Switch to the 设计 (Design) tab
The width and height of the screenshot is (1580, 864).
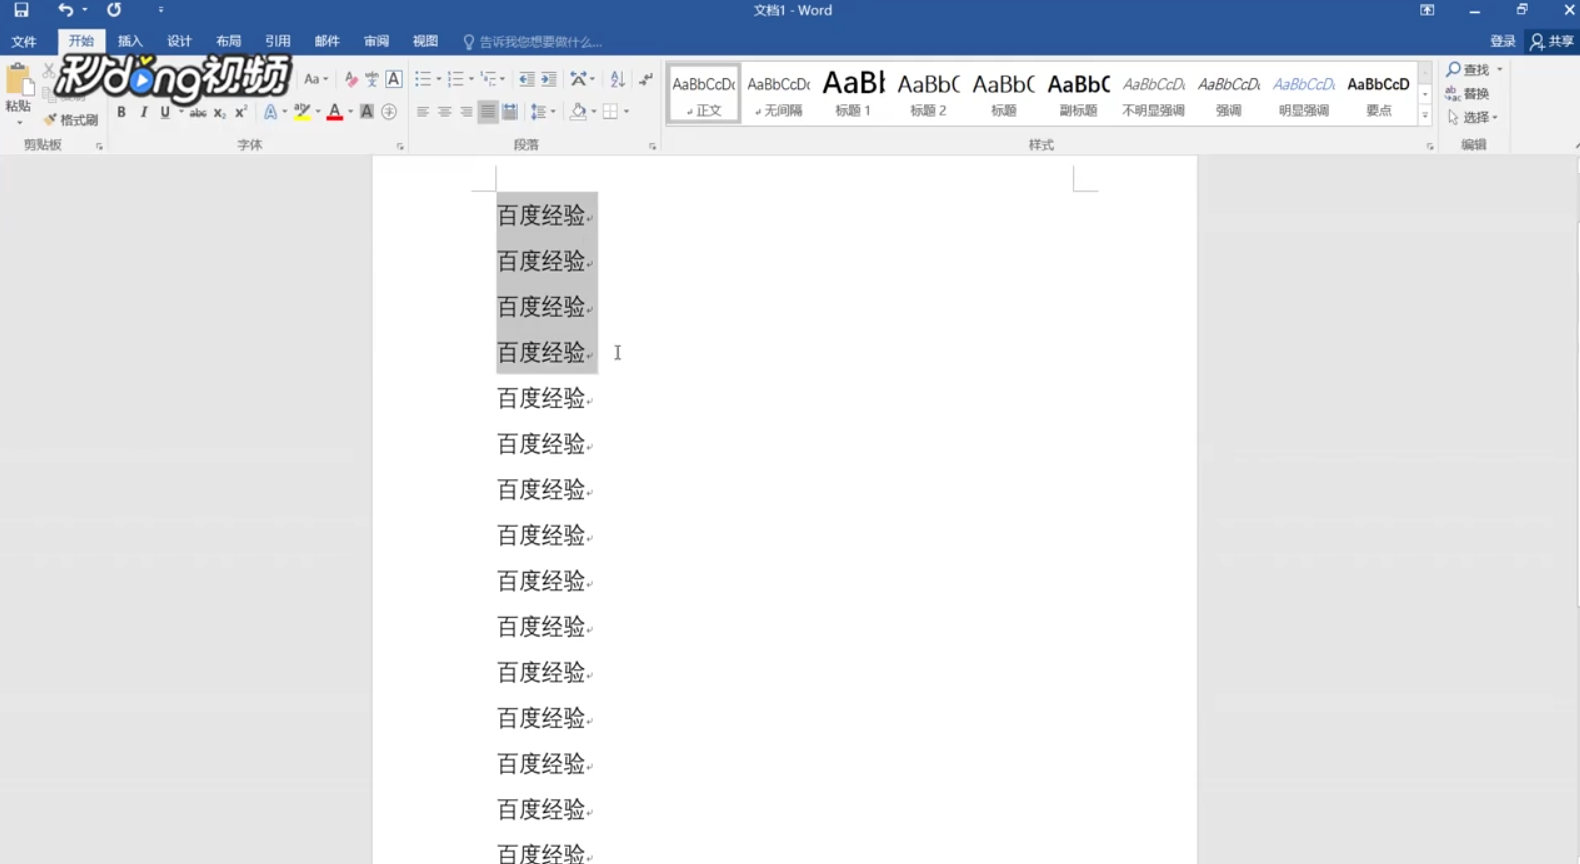(179, 42)
